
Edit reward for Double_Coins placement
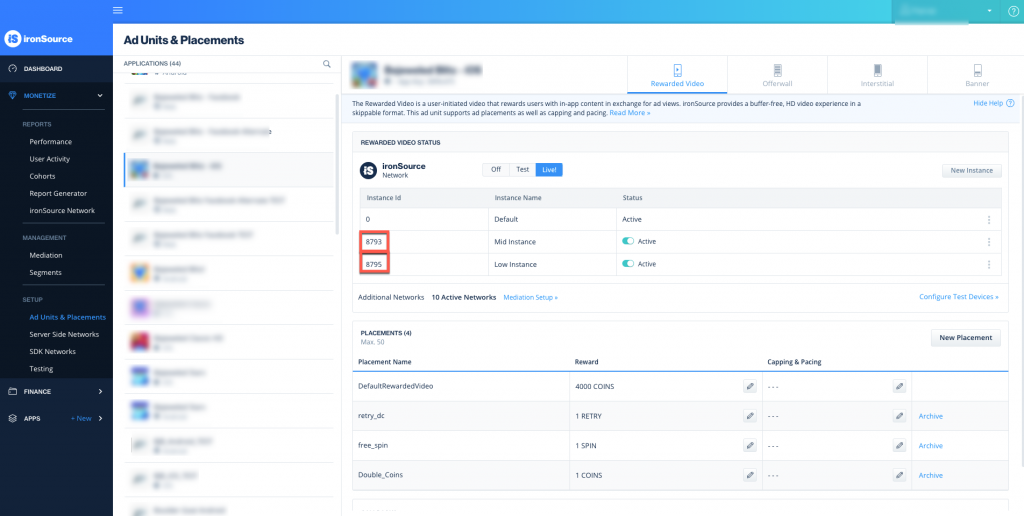[750, 475]
